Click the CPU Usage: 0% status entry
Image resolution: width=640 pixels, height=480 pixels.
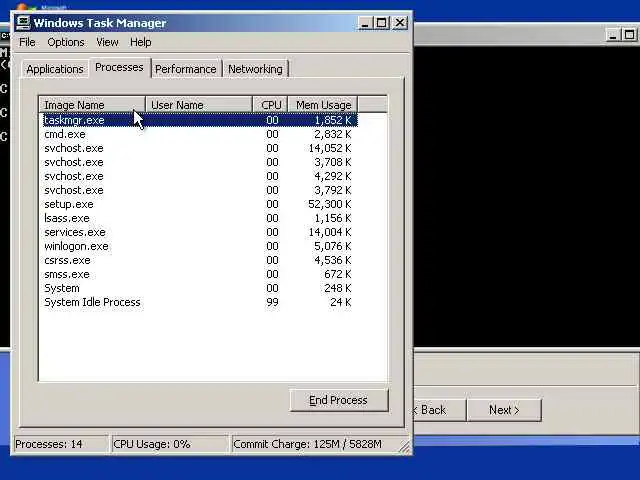169,444
